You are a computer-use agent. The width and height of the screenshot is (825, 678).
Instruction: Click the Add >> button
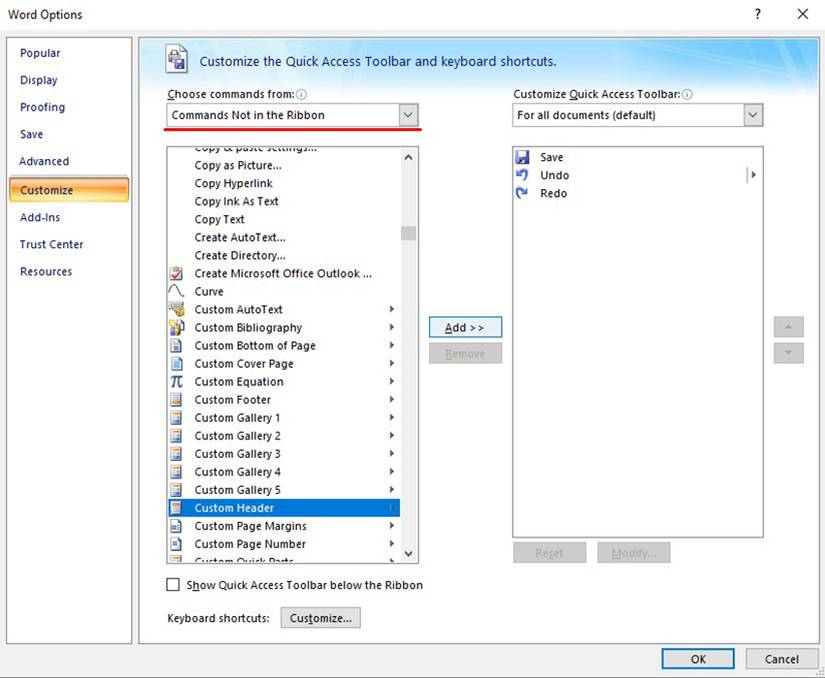point(465,327)
